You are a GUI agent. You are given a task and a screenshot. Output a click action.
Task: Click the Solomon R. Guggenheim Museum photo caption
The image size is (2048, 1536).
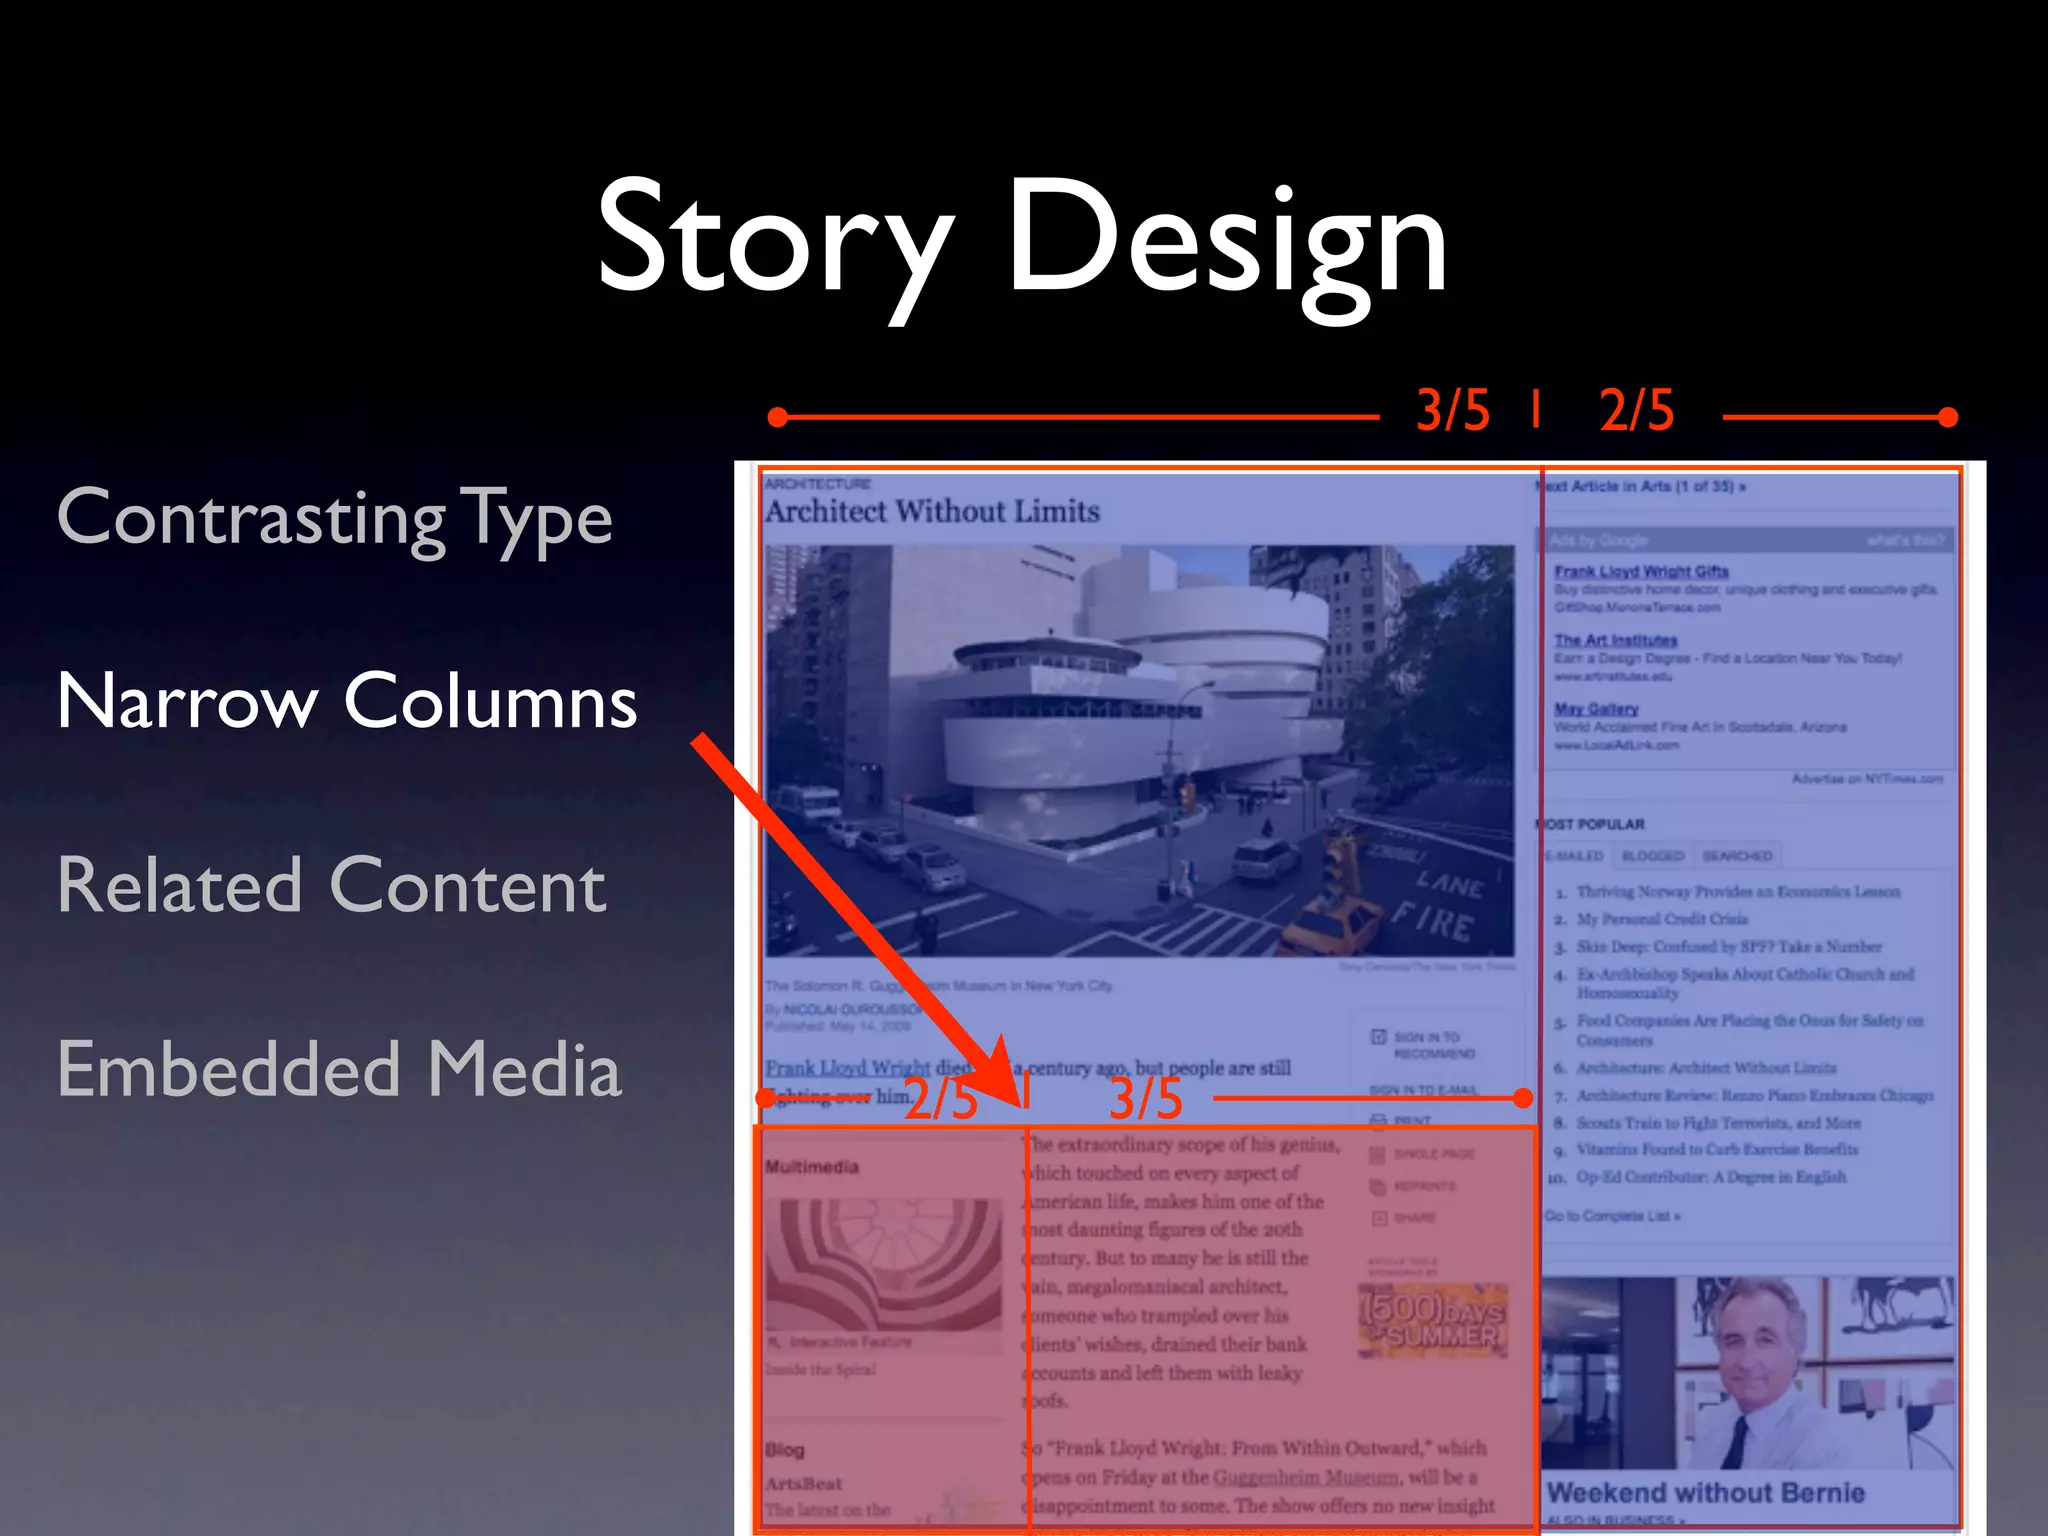939,986
